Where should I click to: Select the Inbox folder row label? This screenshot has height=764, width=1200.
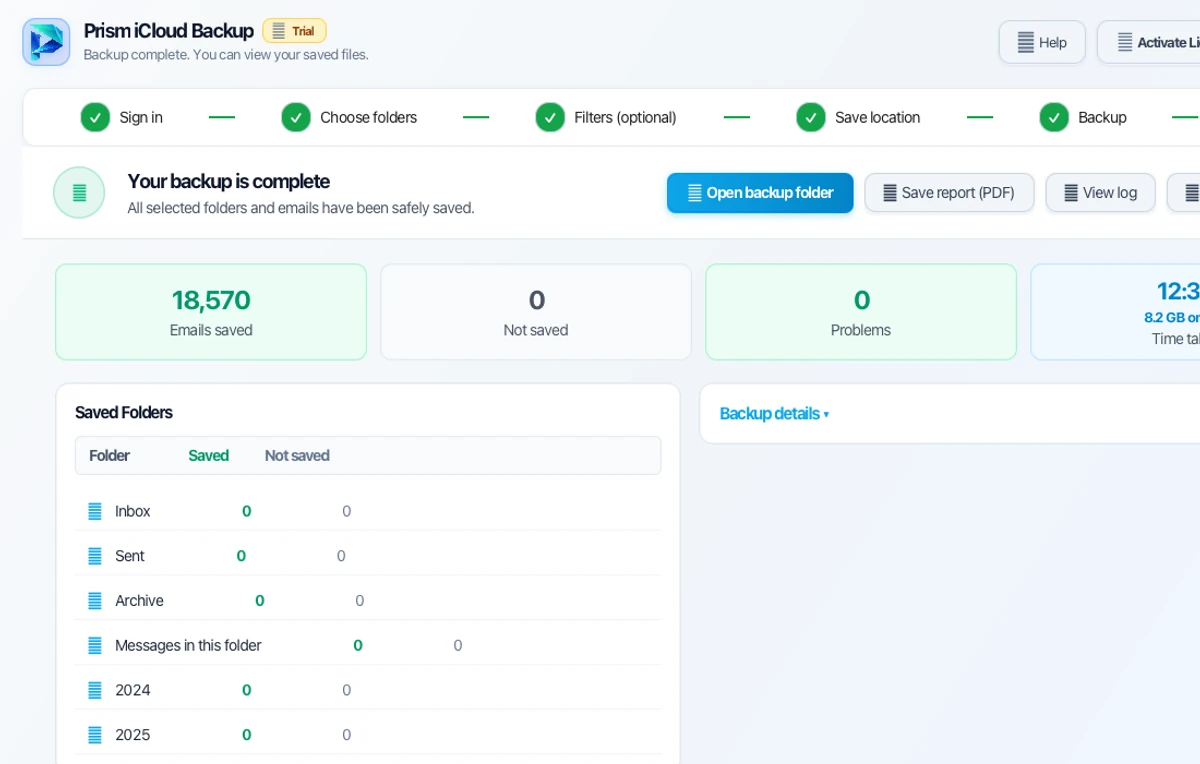click(133, 511)
